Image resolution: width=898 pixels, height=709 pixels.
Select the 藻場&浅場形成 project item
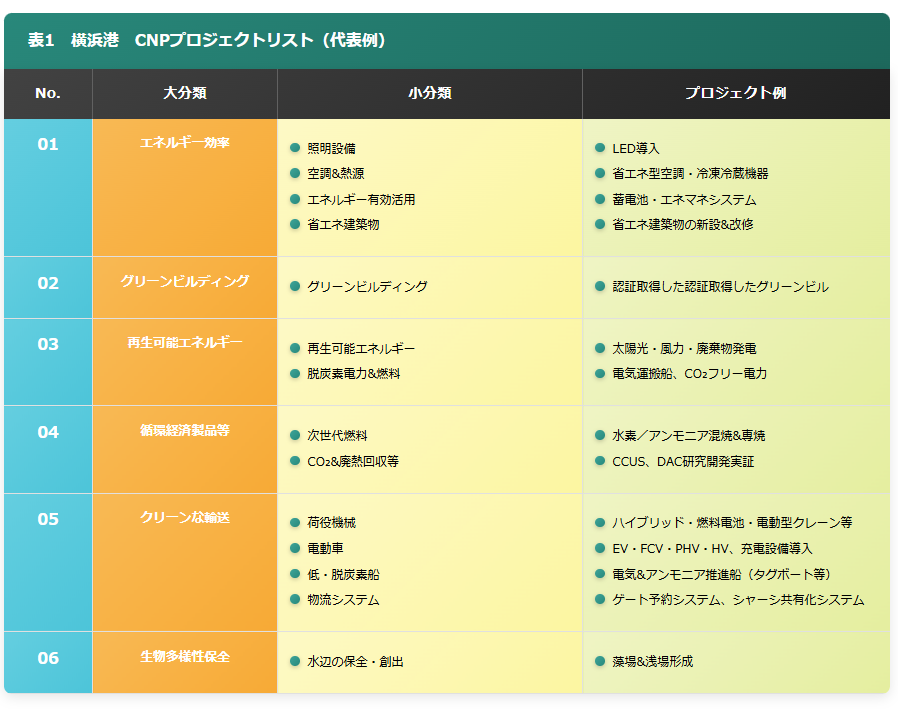pyautogui.click(x=652, y=662)
